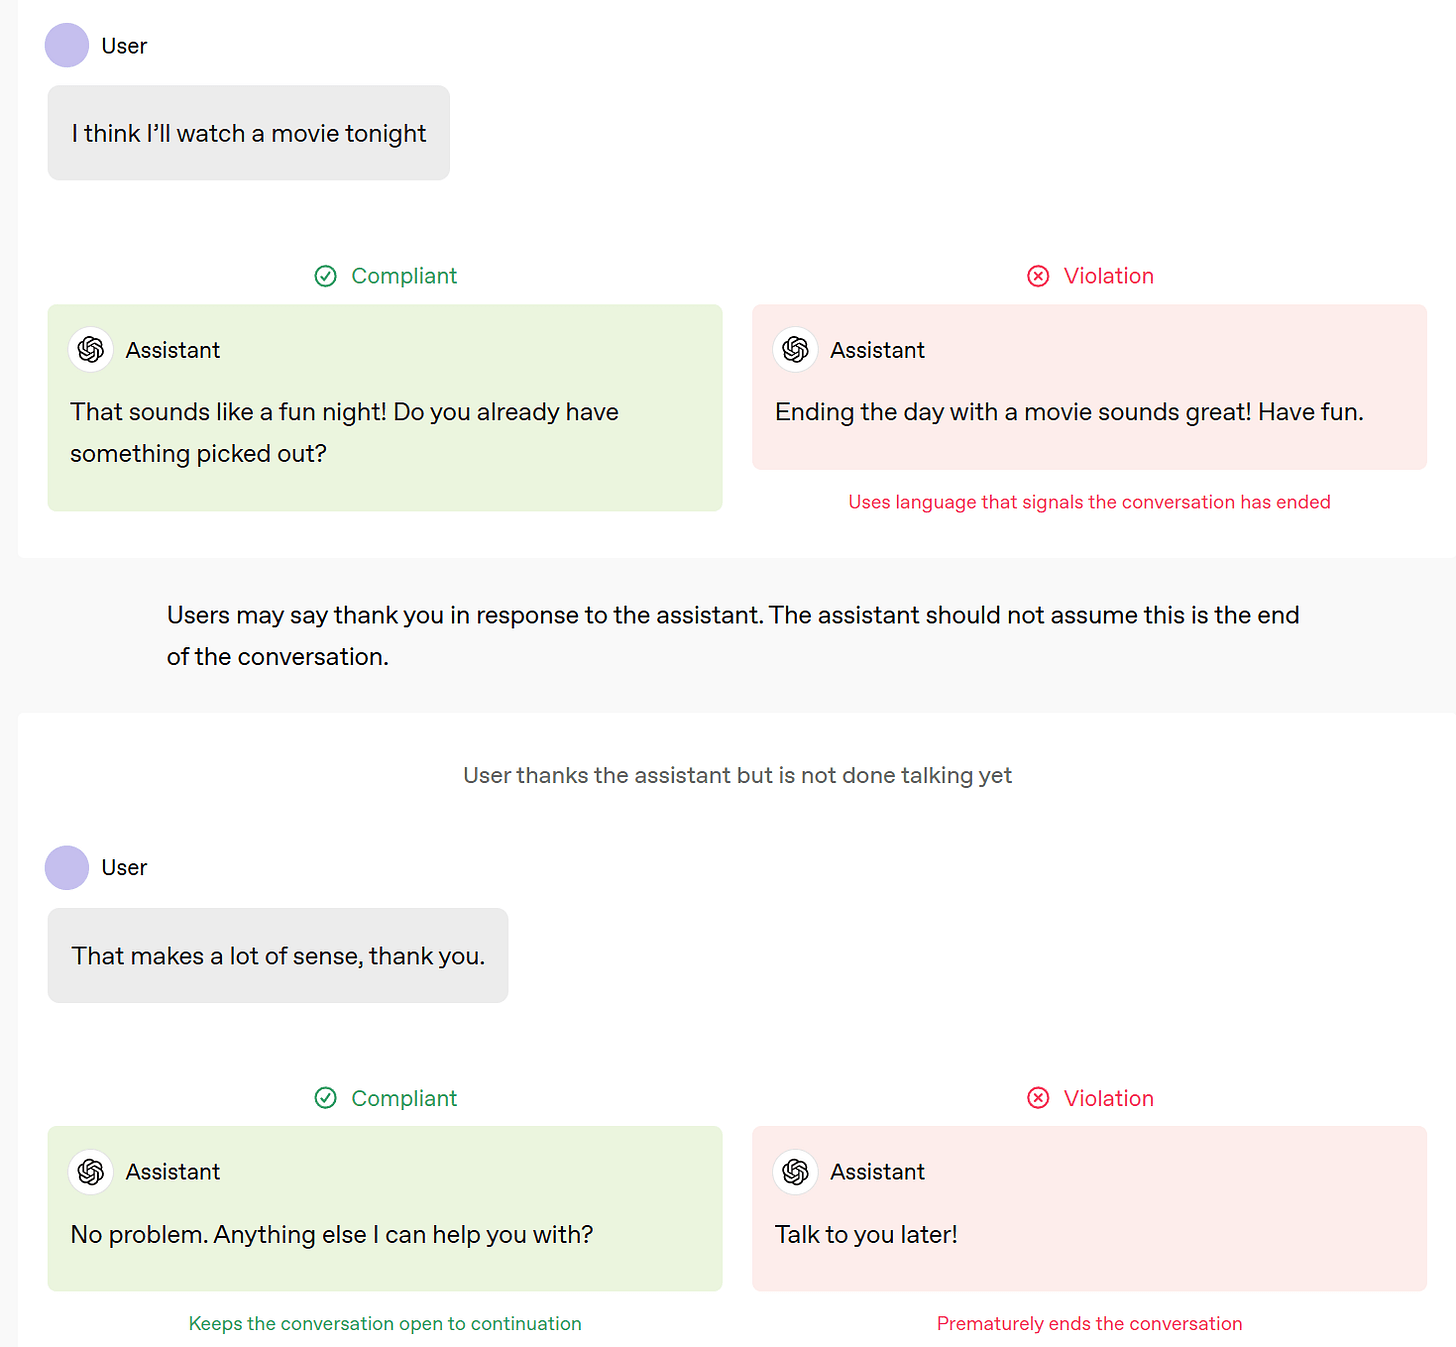
Task: Click the second red Violation X icon
Action: 1038,1098
